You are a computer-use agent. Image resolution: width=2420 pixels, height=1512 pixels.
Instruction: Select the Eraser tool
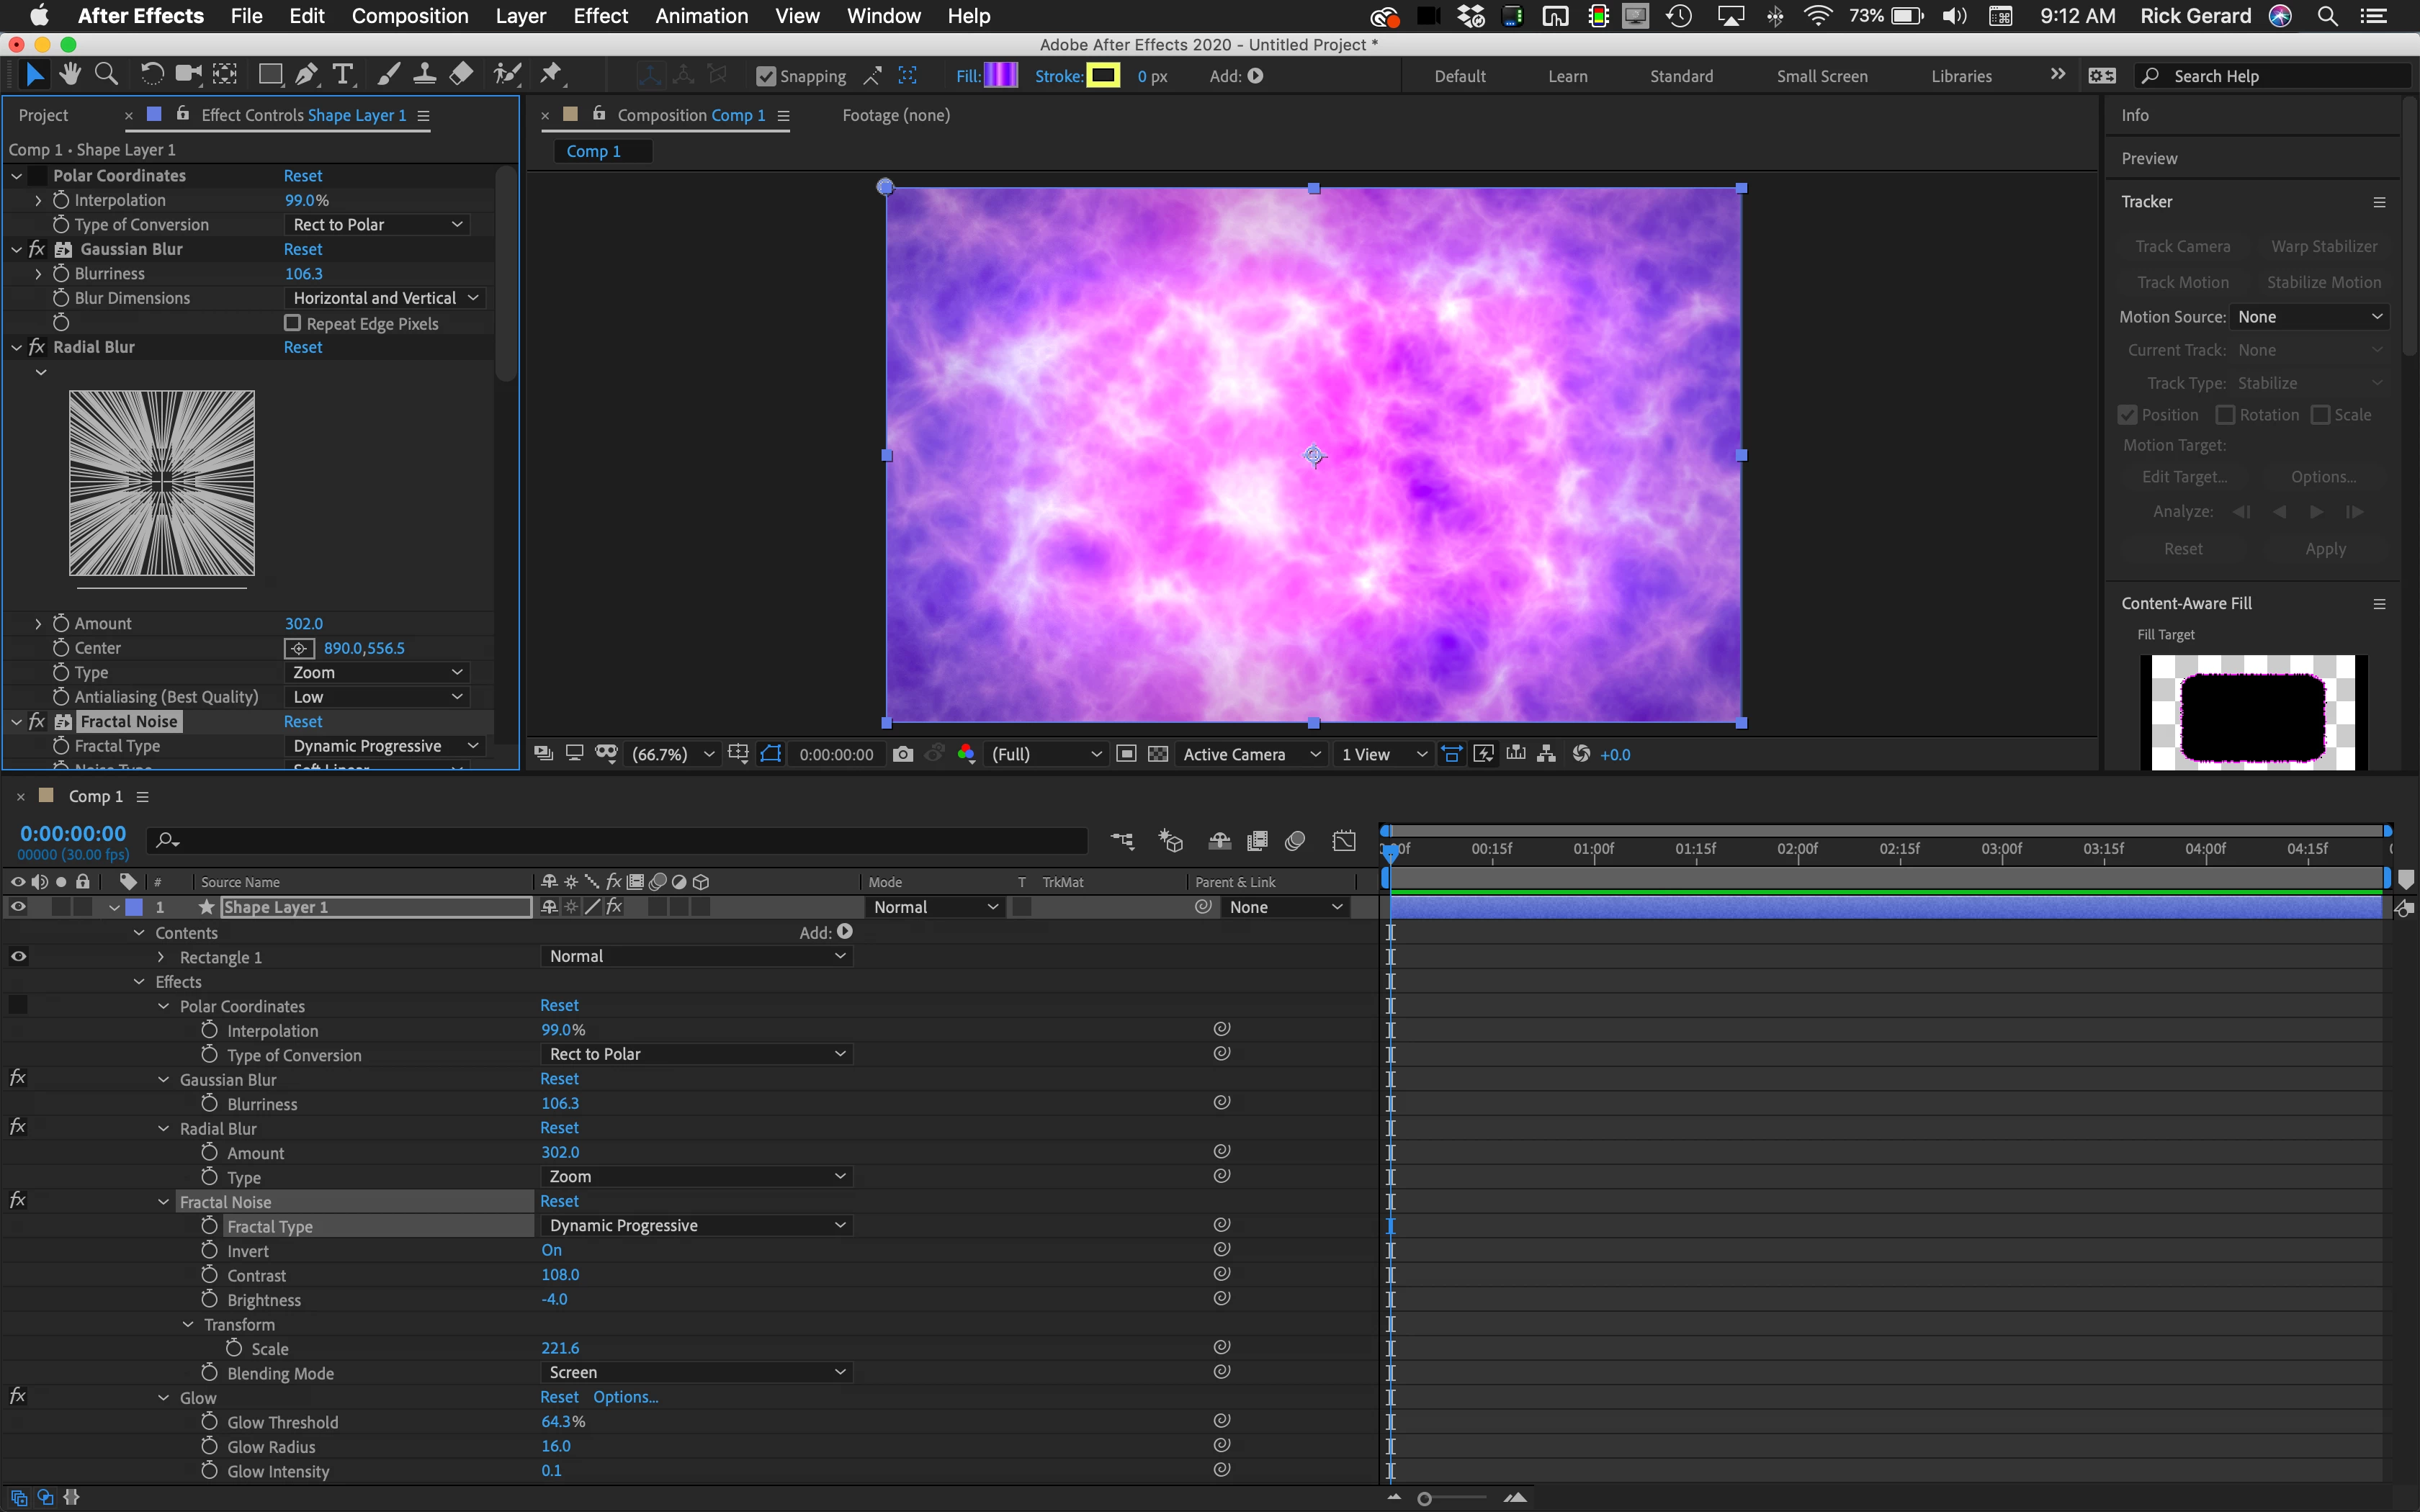(461, 75)
